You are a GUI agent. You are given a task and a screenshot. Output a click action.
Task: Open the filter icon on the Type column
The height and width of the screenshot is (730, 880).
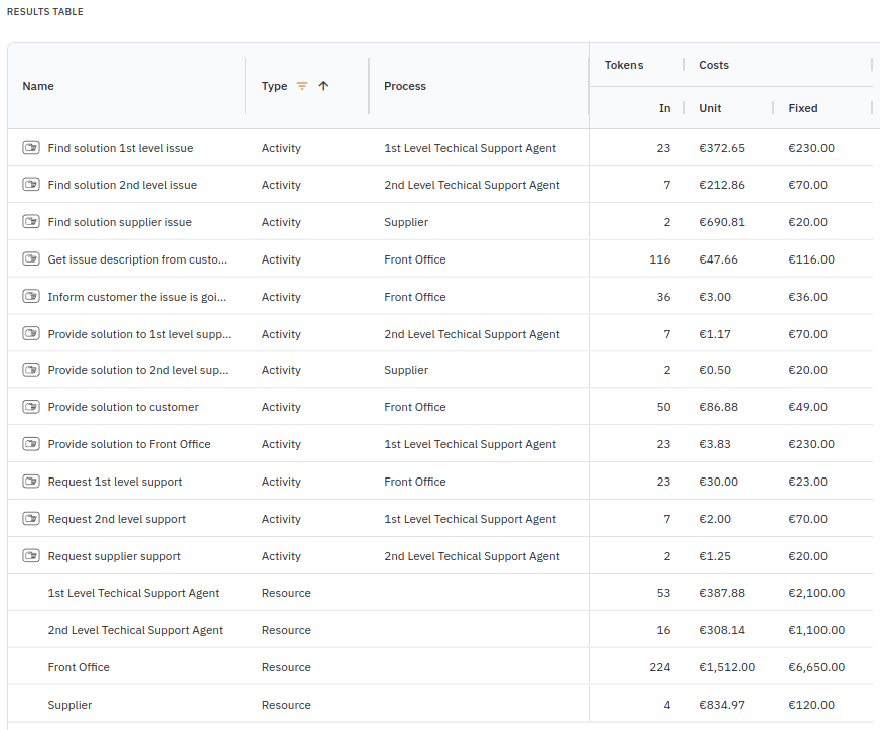click(x=303, y=86)
